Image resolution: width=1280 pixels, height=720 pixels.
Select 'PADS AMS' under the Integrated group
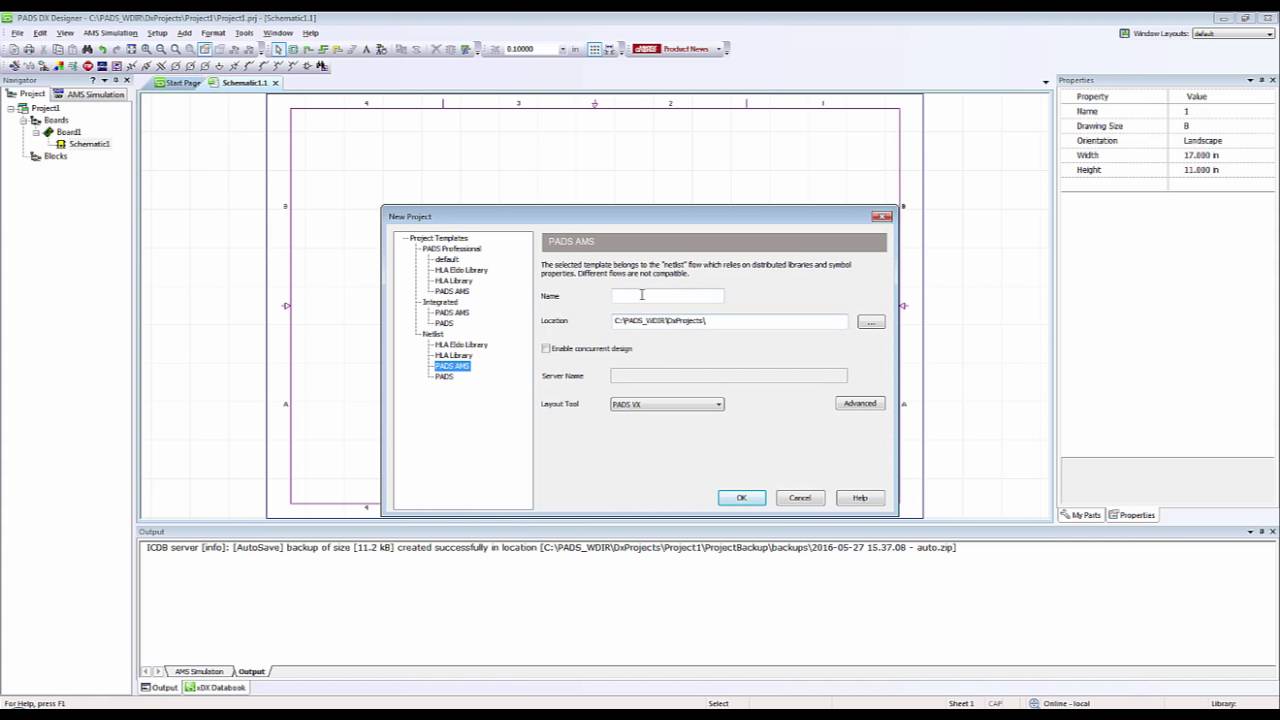452,313
